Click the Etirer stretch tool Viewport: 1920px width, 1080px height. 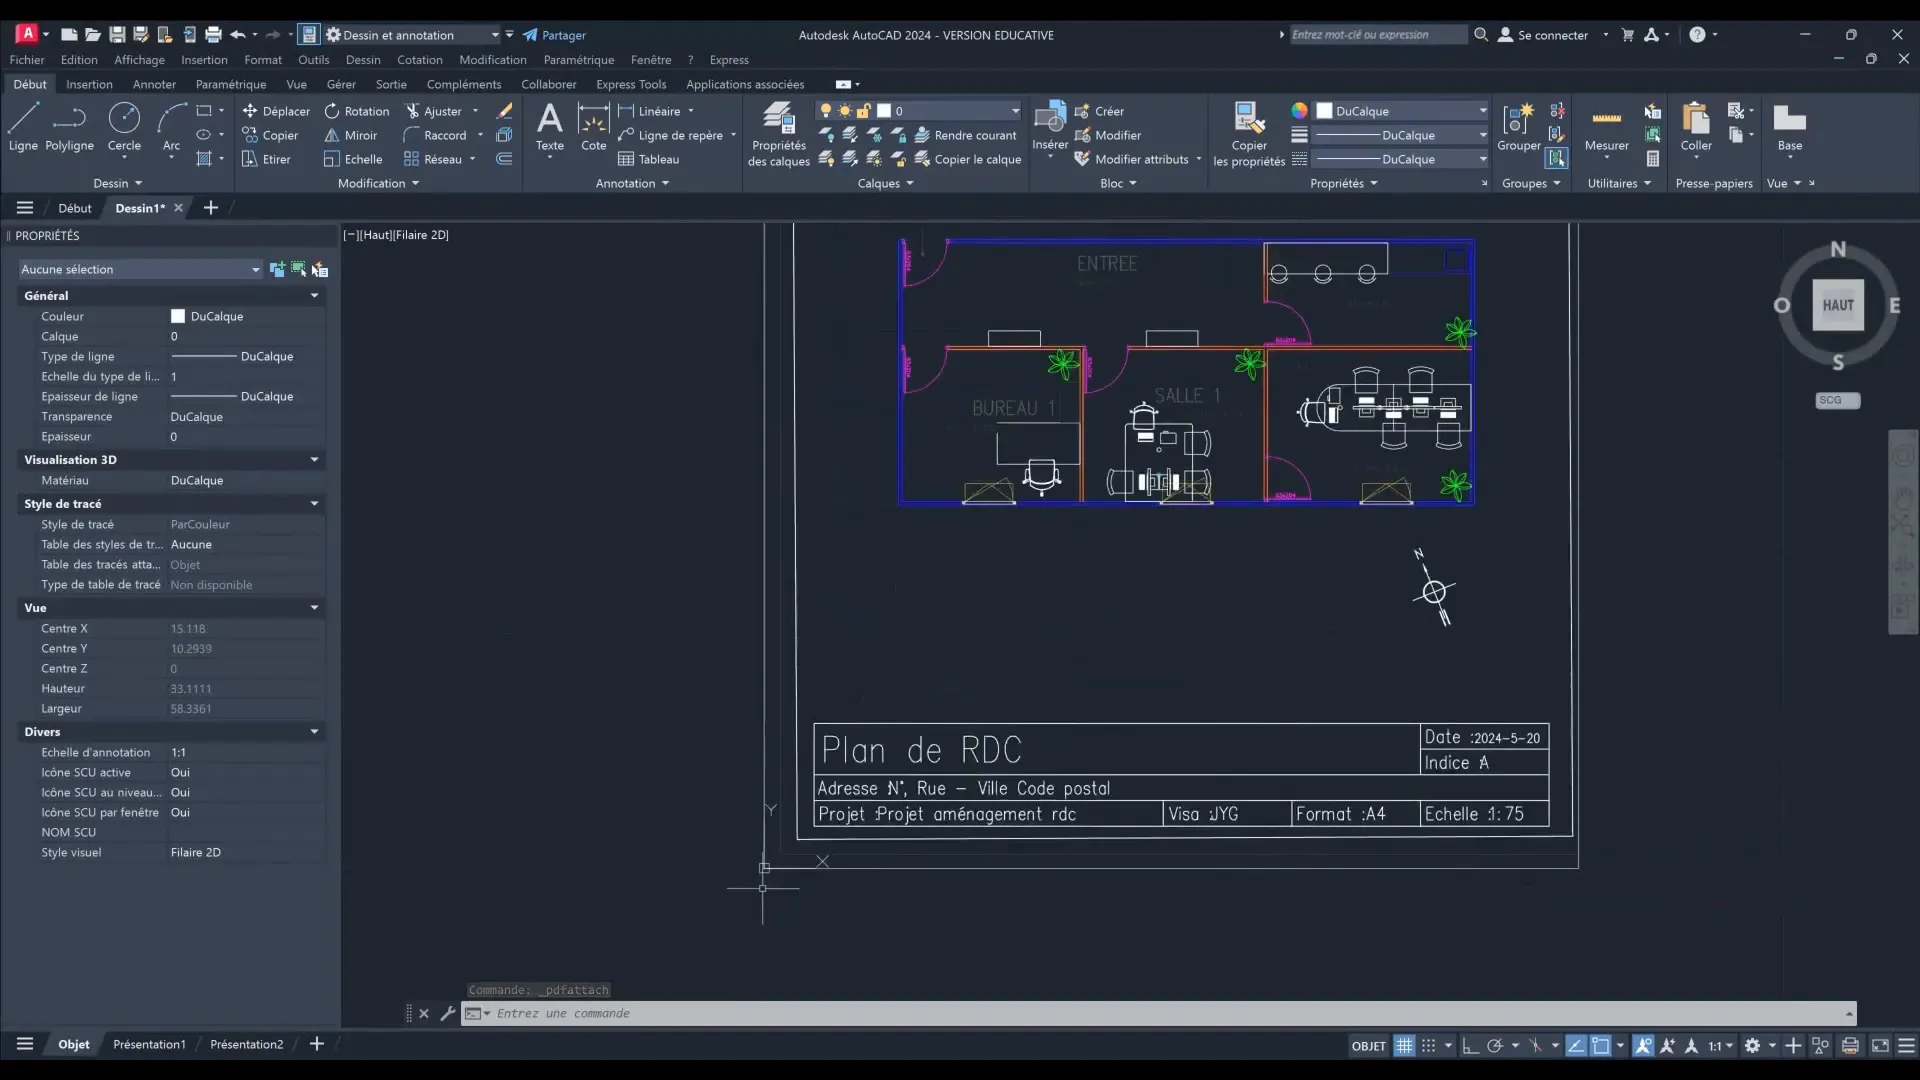point(266,159)
